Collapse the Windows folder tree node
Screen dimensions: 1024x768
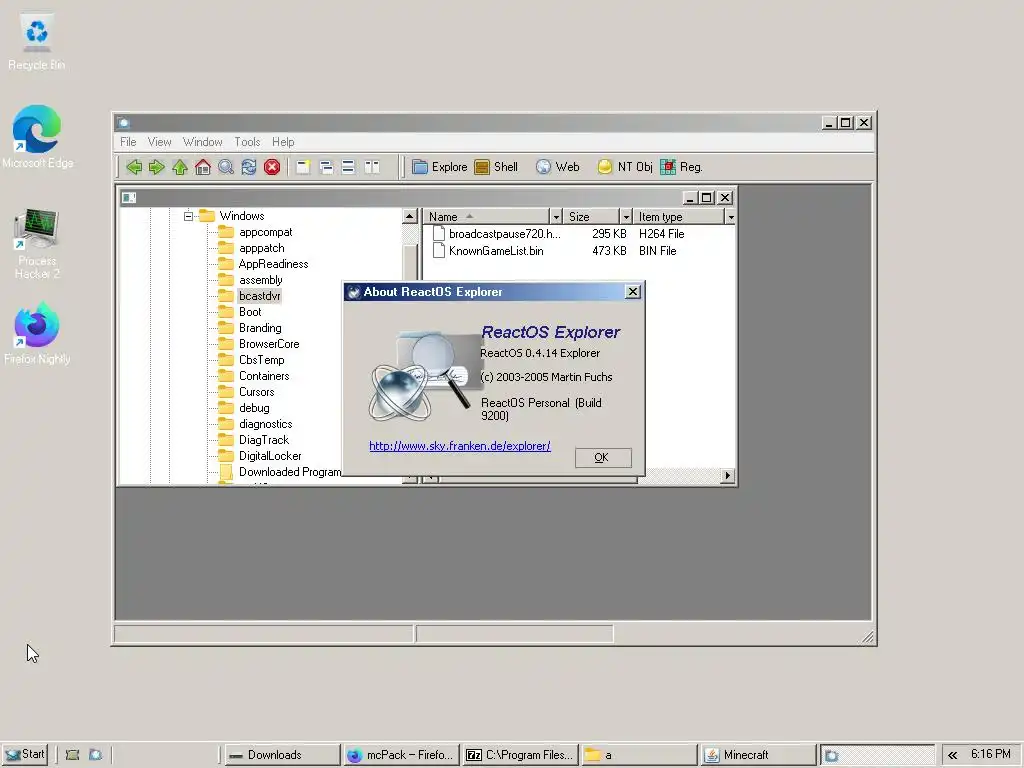(189, 216)
